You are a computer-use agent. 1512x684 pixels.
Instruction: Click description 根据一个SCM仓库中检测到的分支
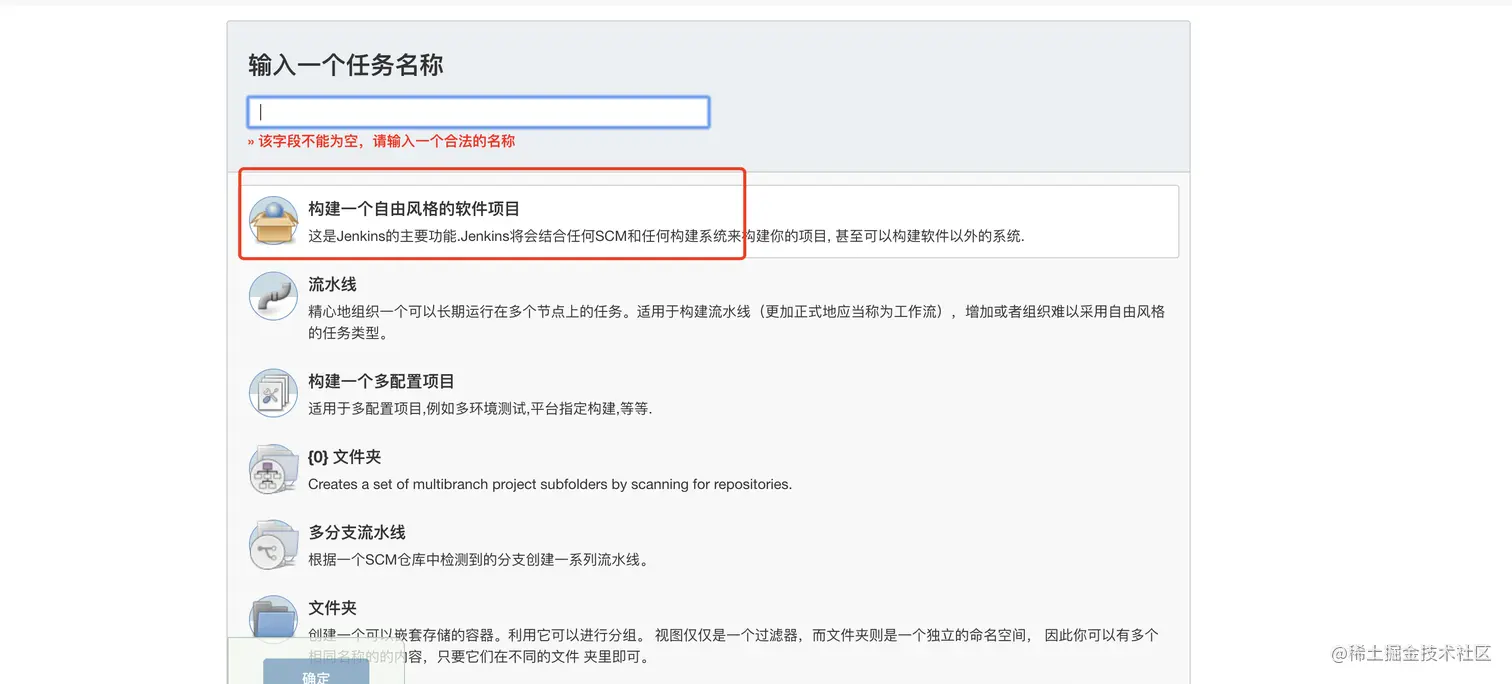[478, 560]
